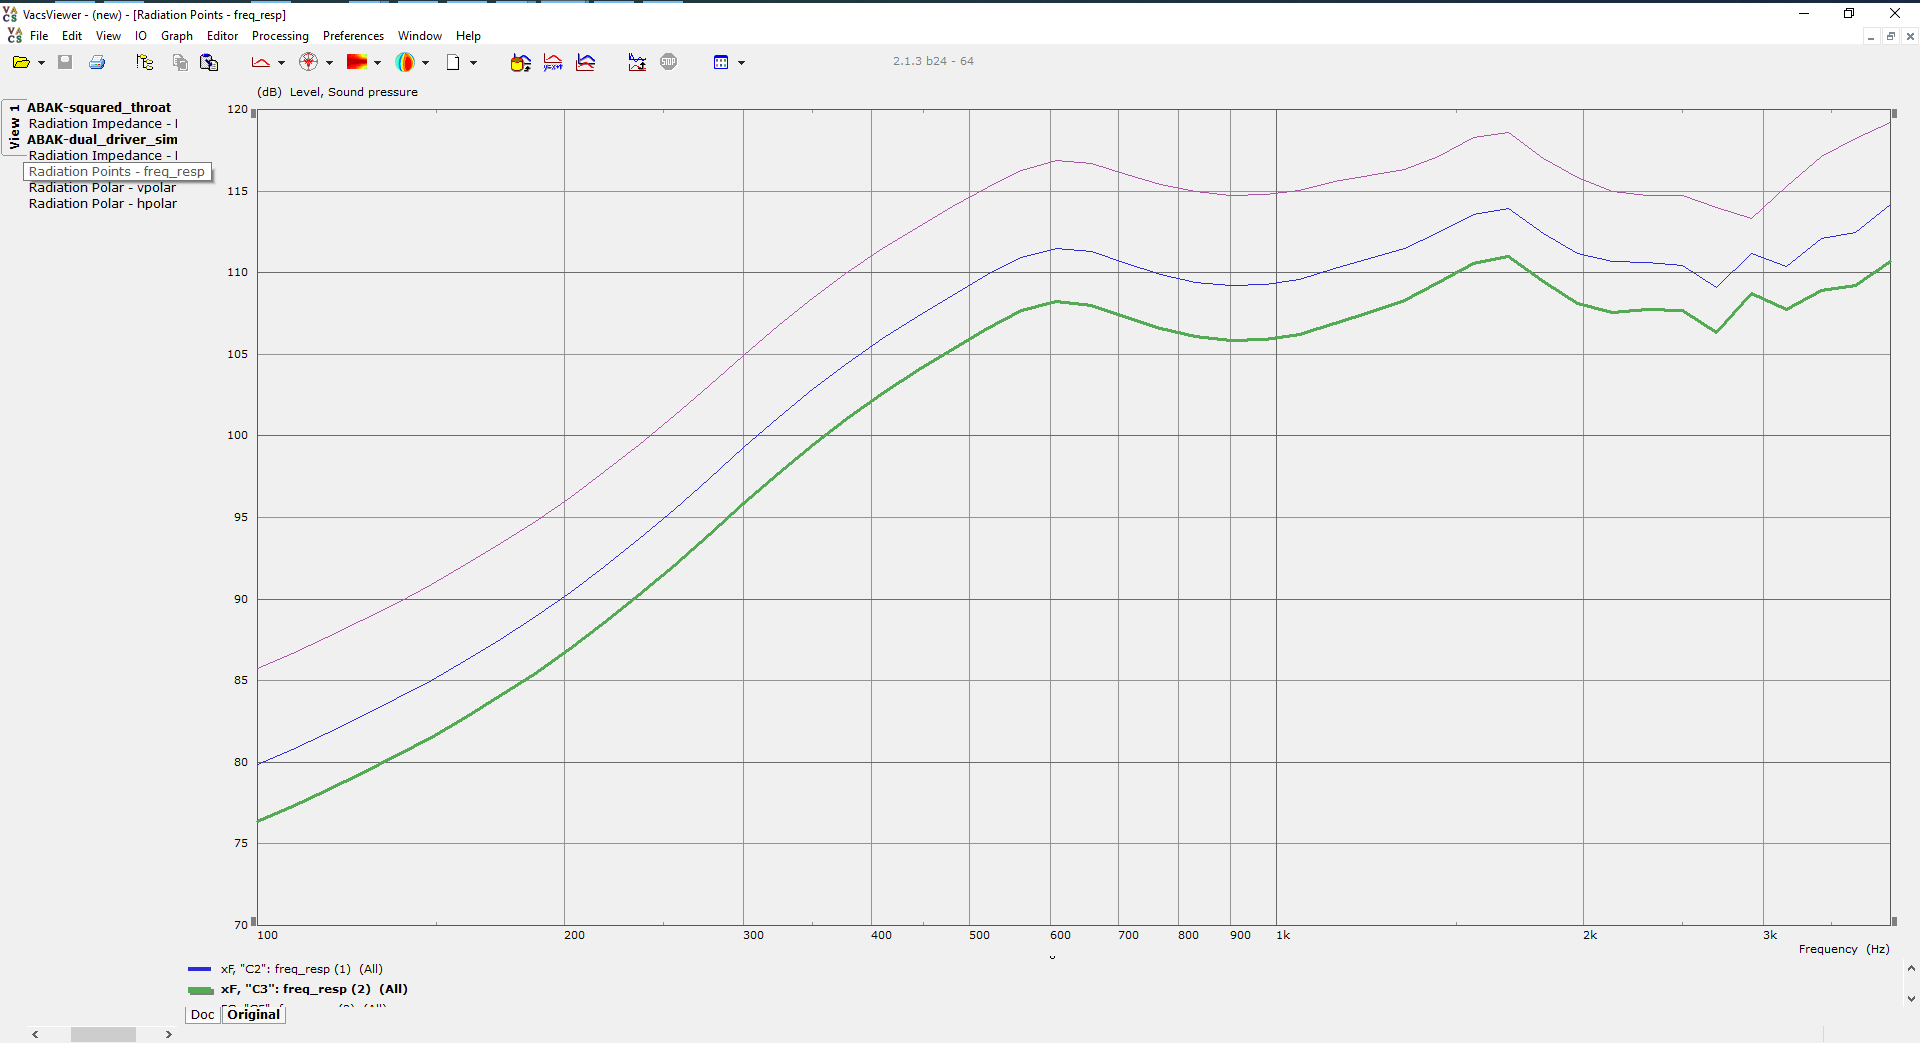Open dropdown arrow beside polar plot icon
The image size is (1920, 1043).
(329, 63)
